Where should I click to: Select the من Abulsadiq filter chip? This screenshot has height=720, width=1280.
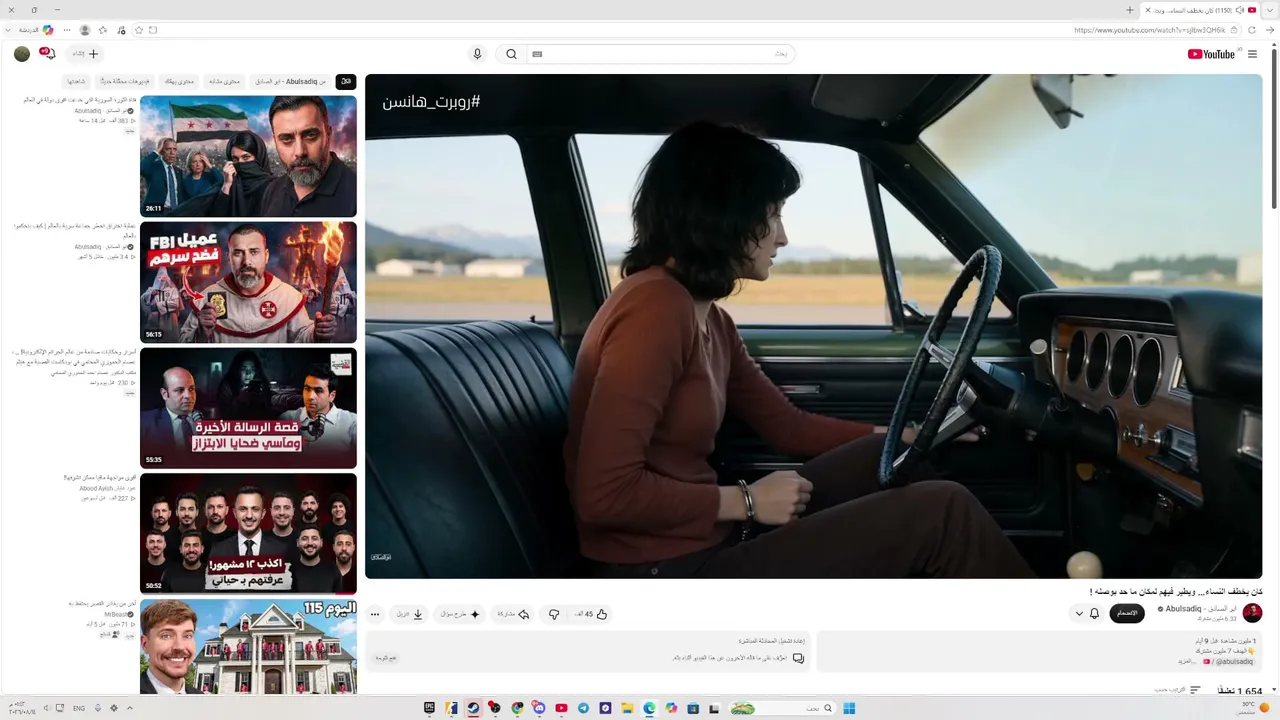tap(291, 81)
